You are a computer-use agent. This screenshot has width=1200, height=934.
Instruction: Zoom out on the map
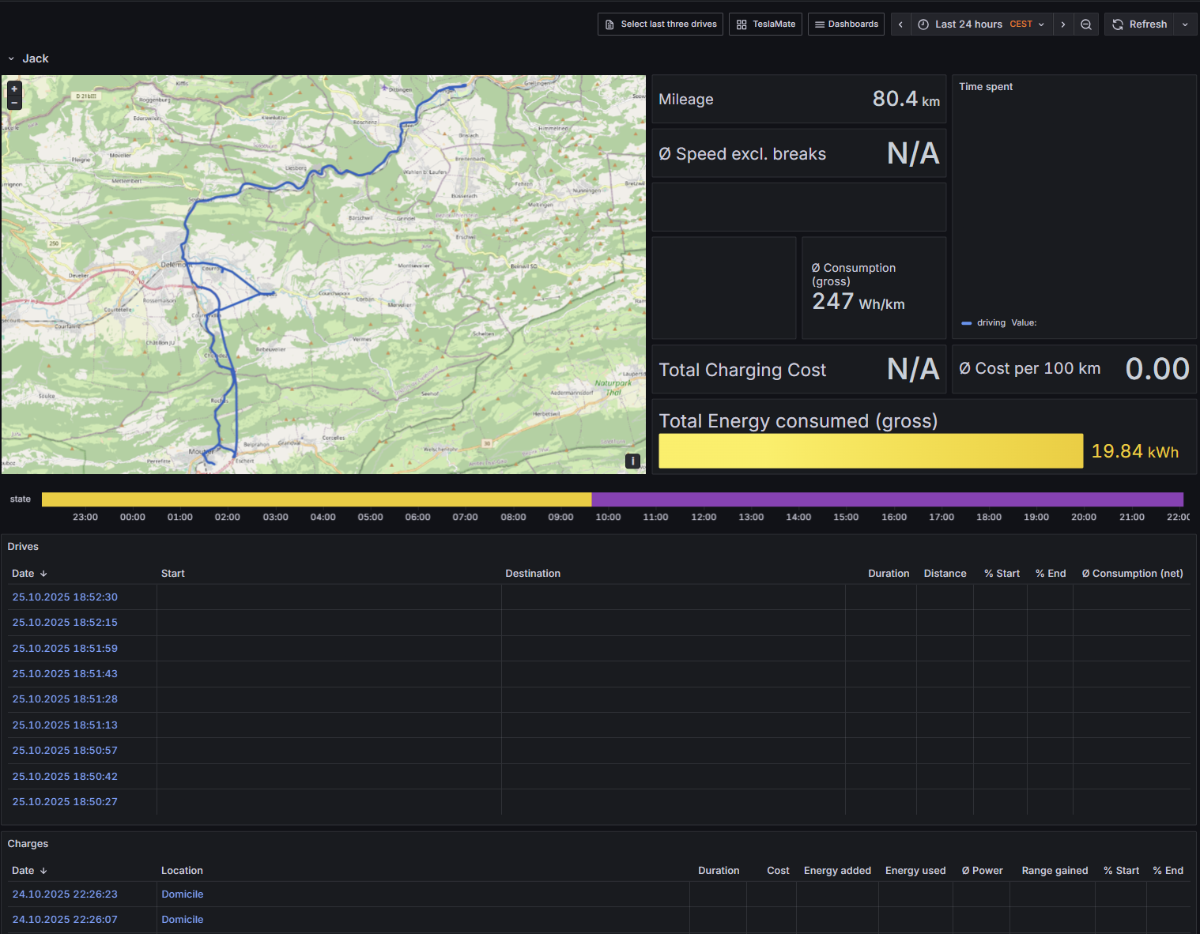[x=14, y=103]
